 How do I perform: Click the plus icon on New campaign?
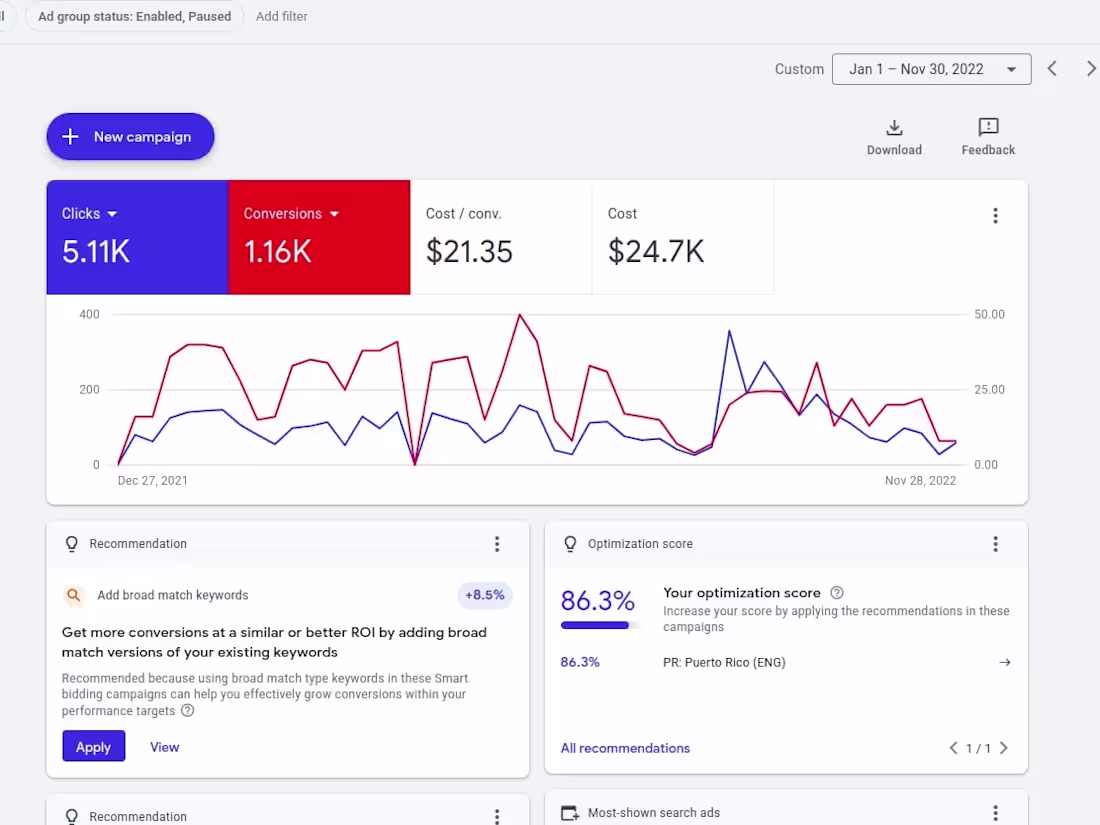click(70, 137)
